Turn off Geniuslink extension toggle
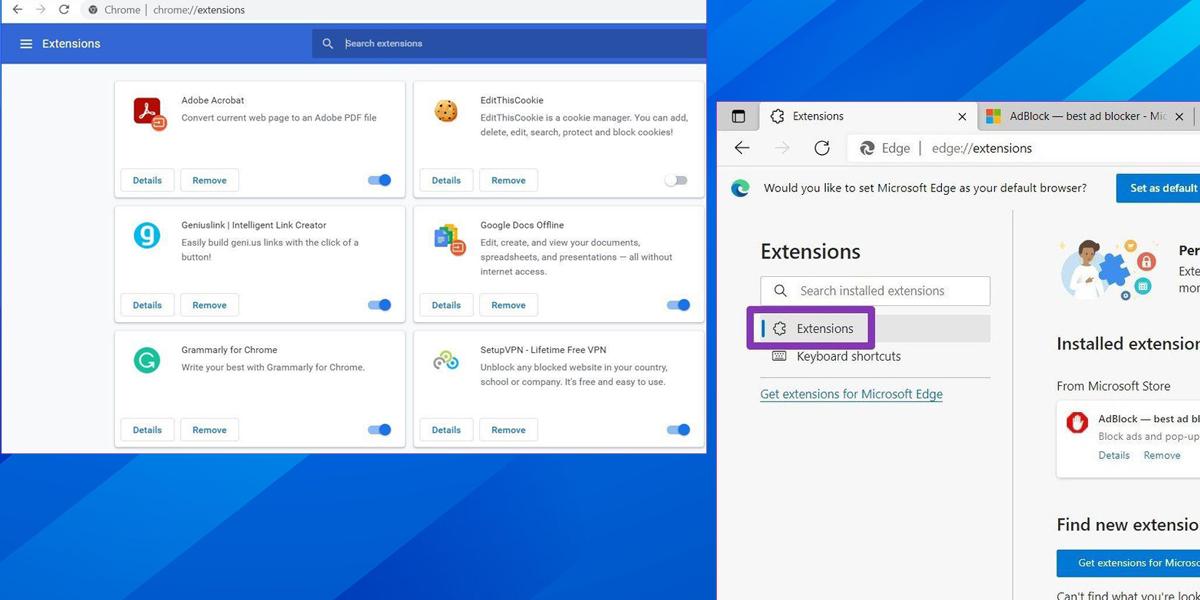1200x600 pixels. tap(379, 305)
